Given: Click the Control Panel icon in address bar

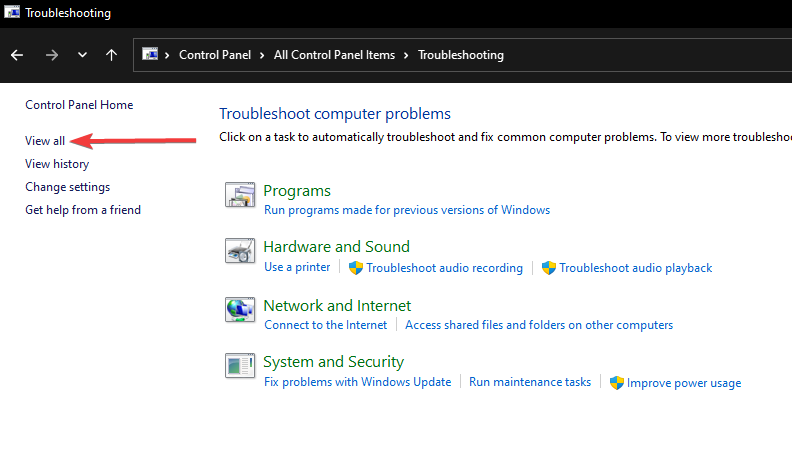Looking at the screenshot, I should (150, 55).
